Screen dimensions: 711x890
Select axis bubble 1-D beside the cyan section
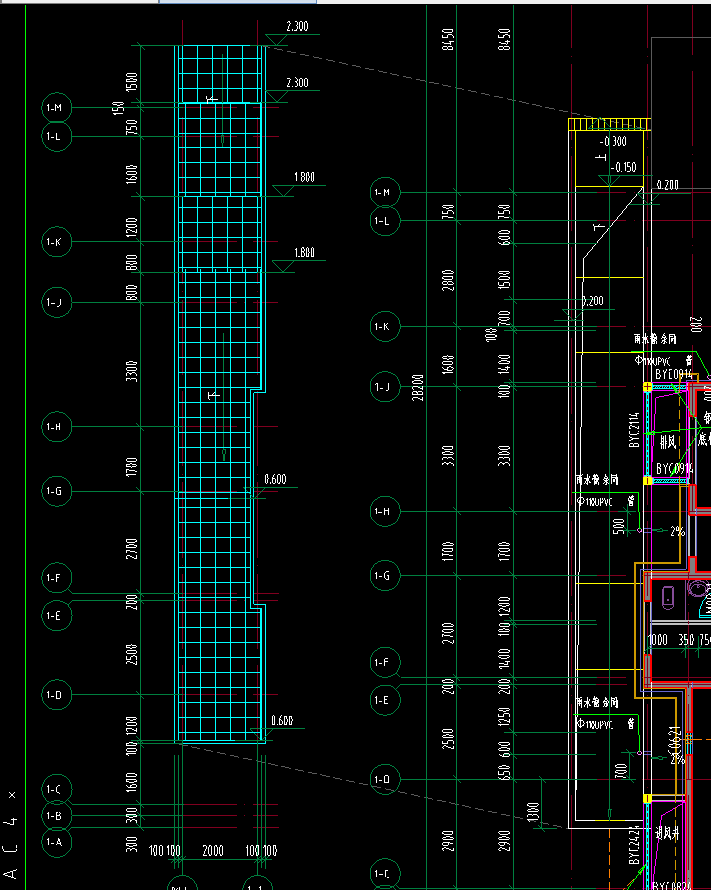click(56, 695)
